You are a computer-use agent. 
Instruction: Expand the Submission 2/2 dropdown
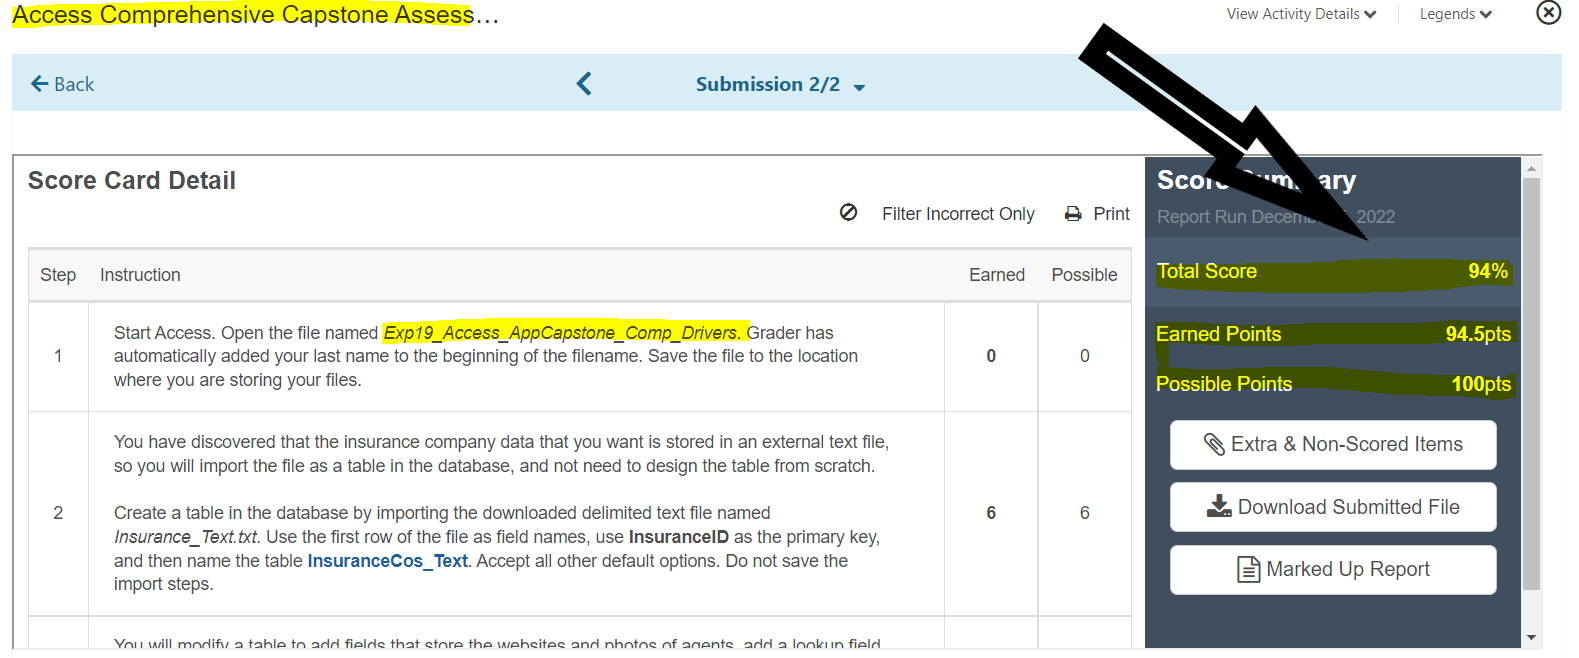[x=780, y=85]
